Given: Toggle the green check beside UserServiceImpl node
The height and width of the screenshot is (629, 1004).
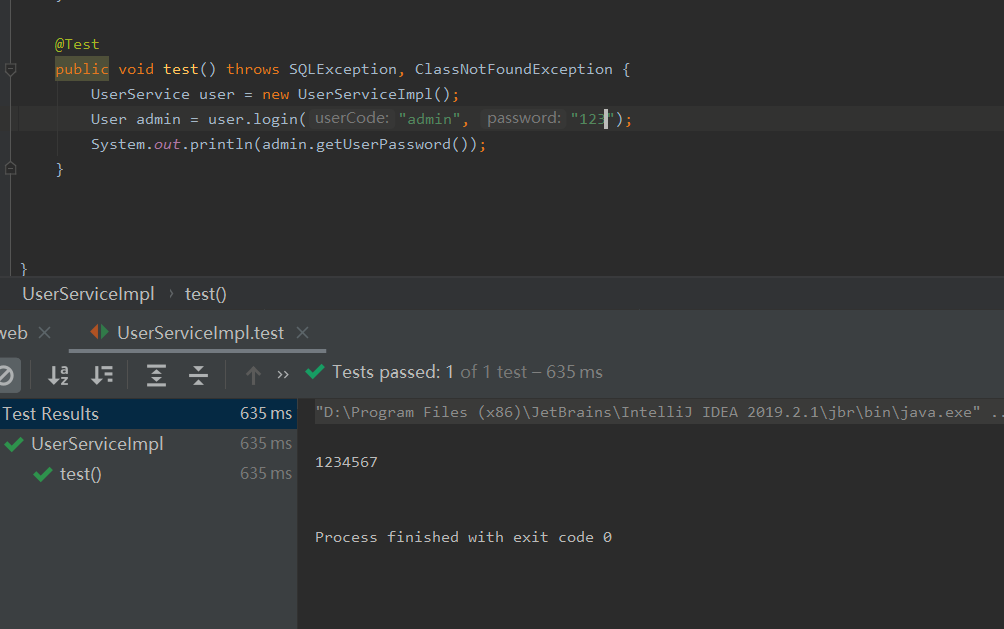Looking at the screenshot, I should [x=14, y=443].
